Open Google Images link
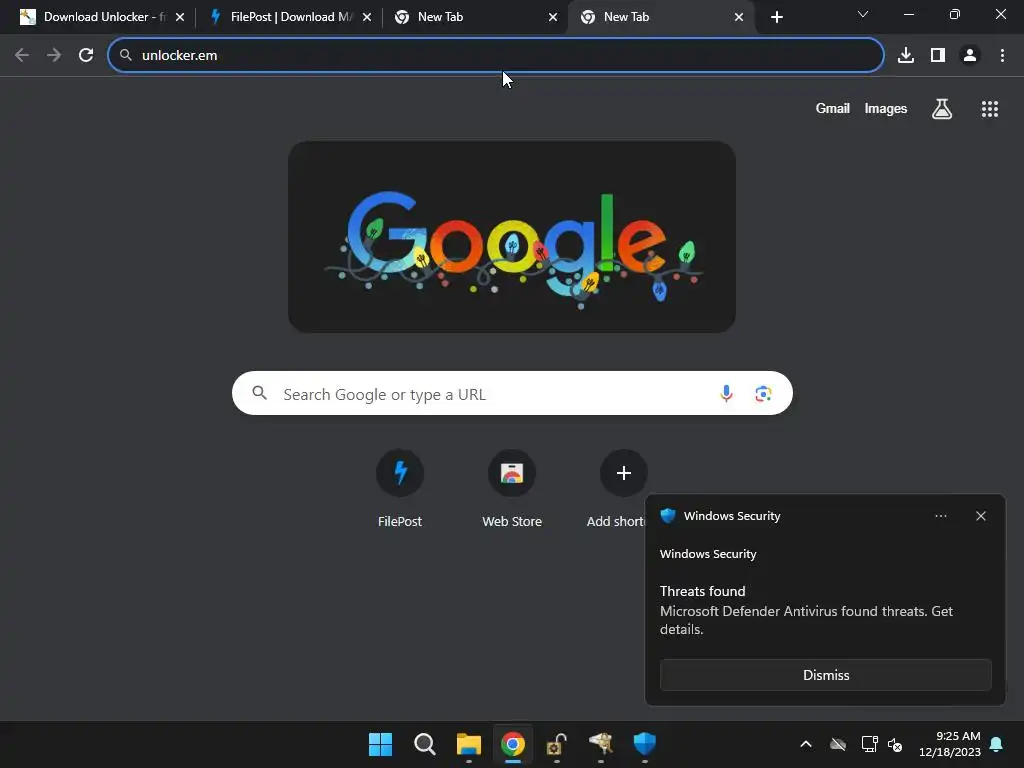The width and height of the screenshot is (1024, 768). [x=886, y=108]
